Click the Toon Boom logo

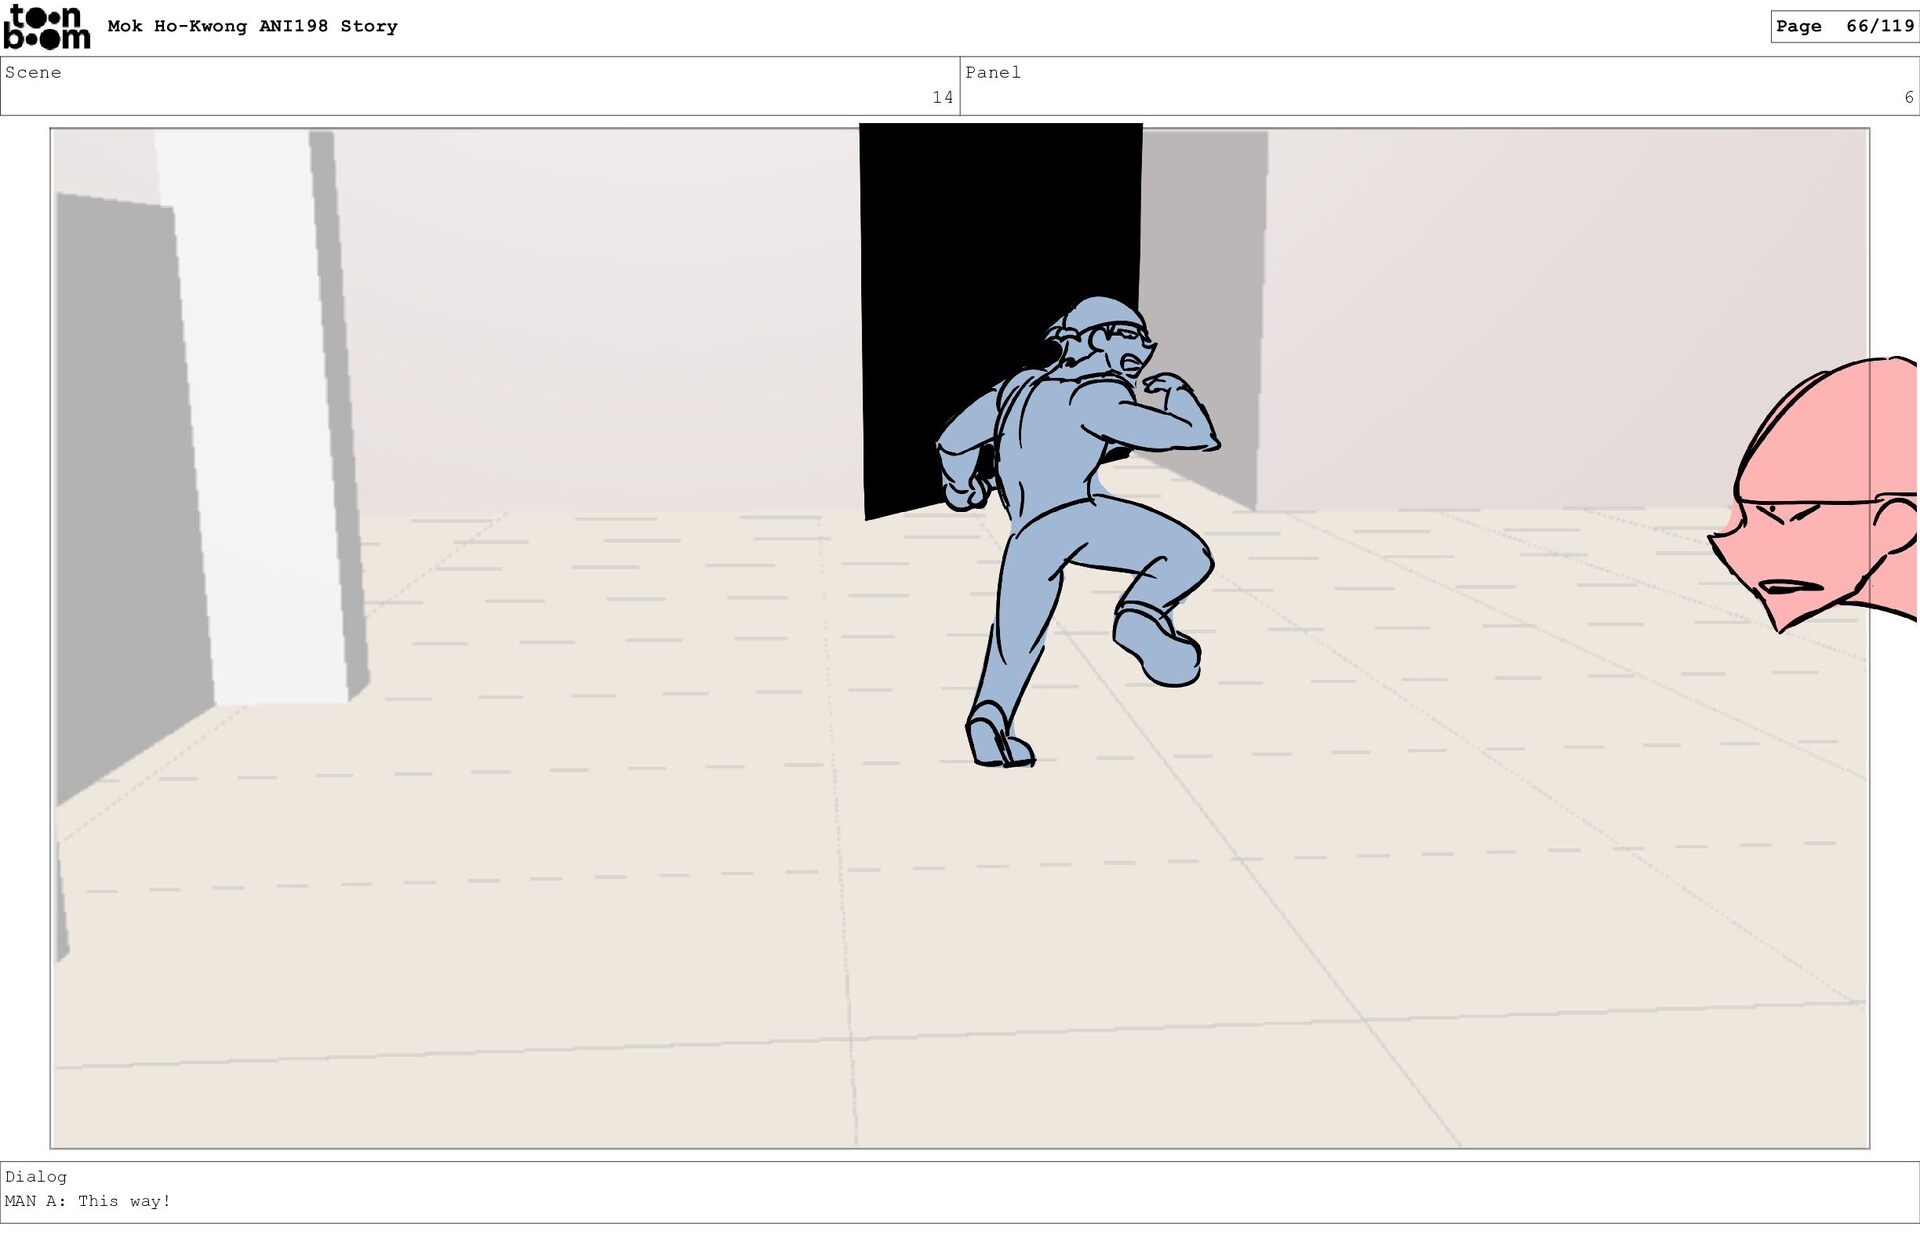[46, 27]
